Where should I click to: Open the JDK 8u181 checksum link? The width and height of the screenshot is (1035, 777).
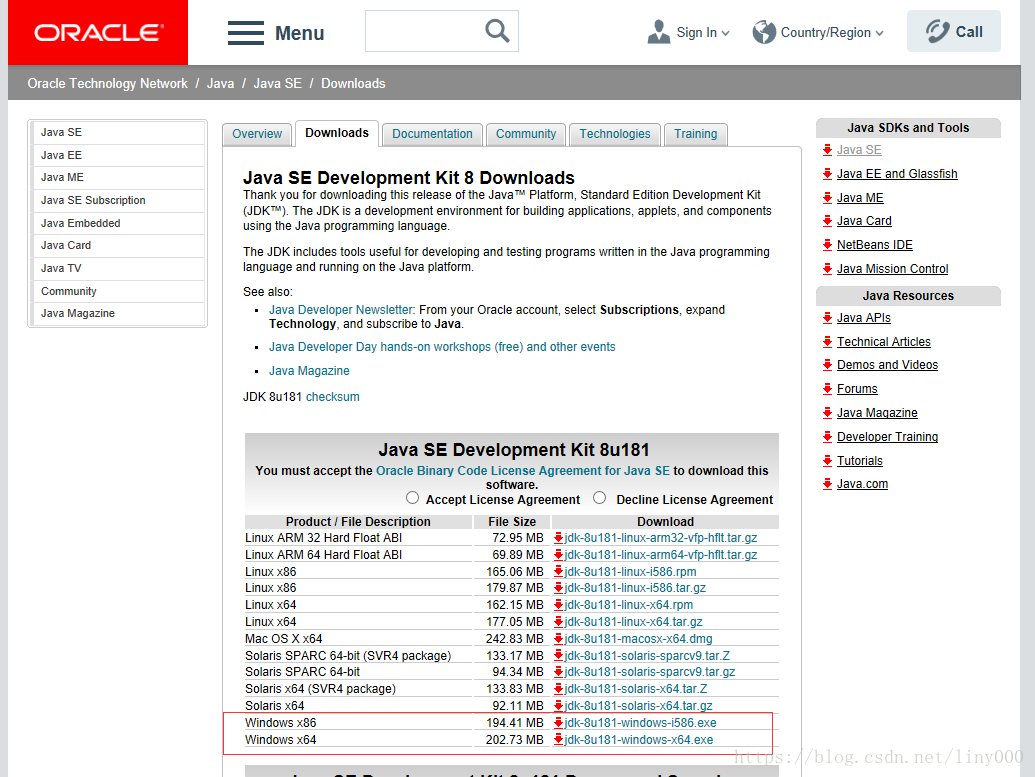[333, 397]
